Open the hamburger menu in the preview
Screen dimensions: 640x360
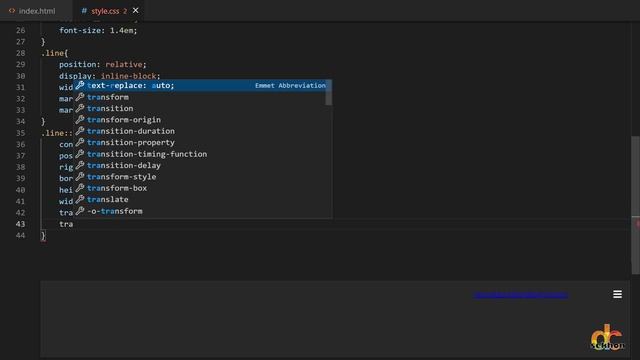(x=618, y=294)
